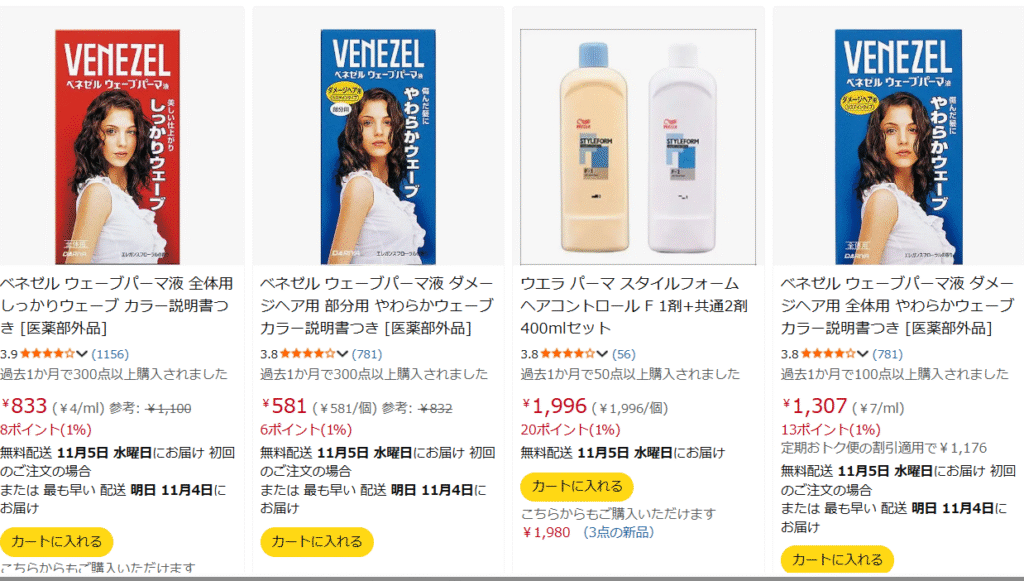Expand the fourth product's 3.8 rating chevron
This screenshot has width=1024, height=581.
click(863, 354)
